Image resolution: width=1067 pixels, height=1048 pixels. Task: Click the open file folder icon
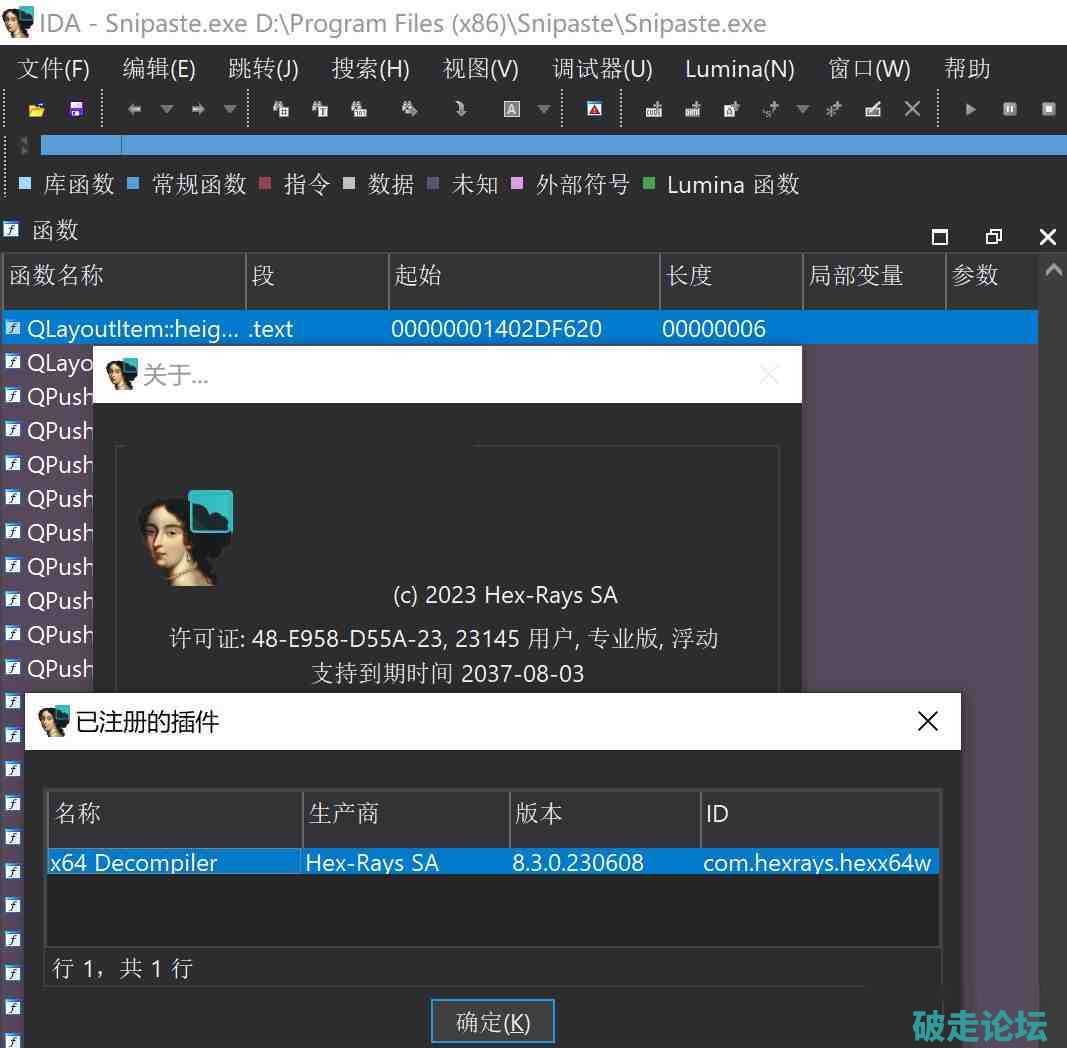pyautogui.click(x=37, y=110)
